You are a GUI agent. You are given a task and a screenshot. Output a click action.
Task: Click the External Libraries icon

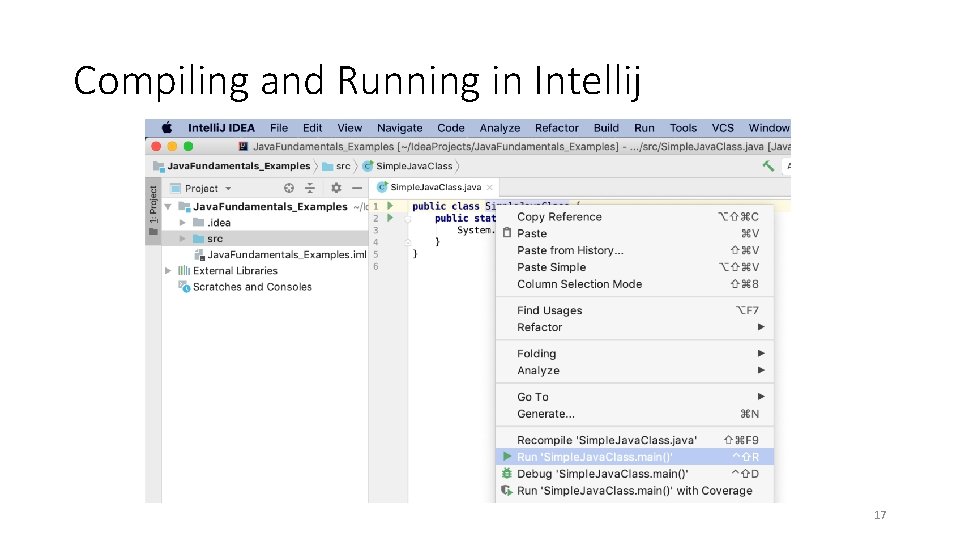point(184,271)
